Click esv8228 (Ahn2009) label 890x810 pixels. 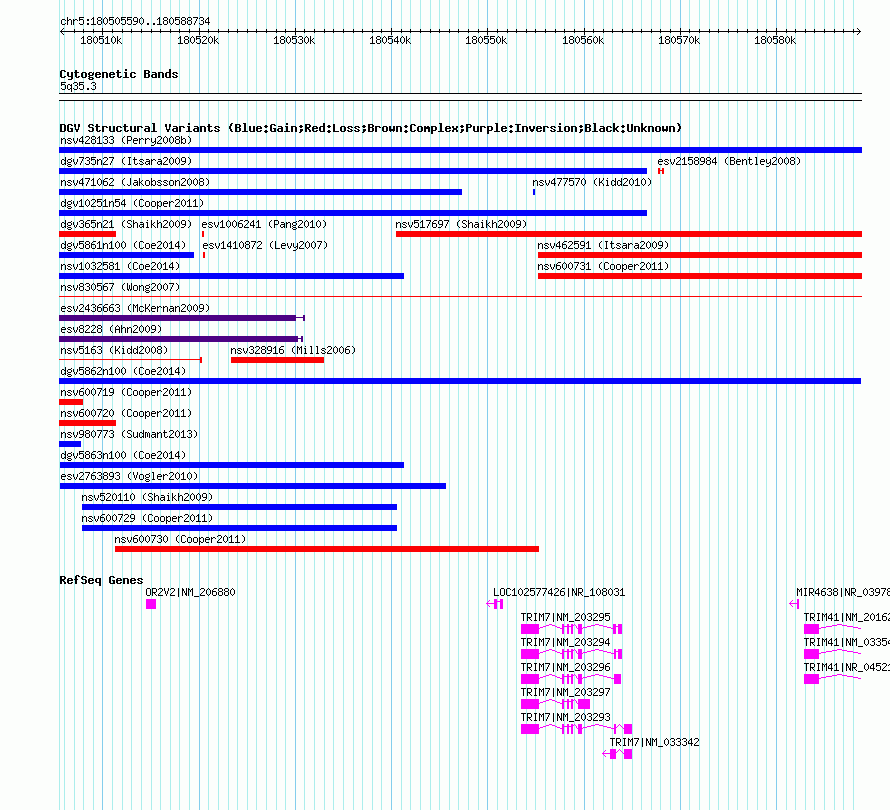[x=111, y=329]
